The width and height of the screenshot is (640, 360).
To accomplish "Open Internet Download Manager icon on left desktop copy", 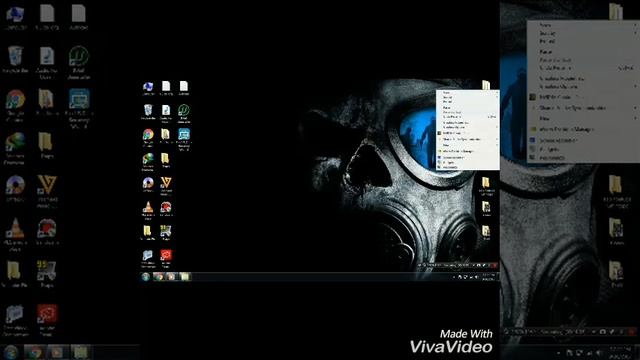I will click(15, 143).
